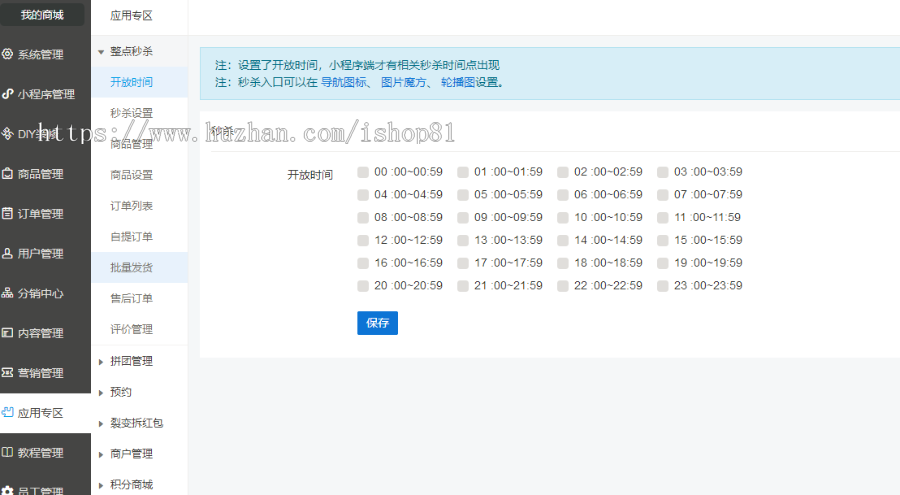900x495 pixels.
Task: Click the 商品管理 sidebar icon
Action: pyautogui.click(x=8, y=174)
